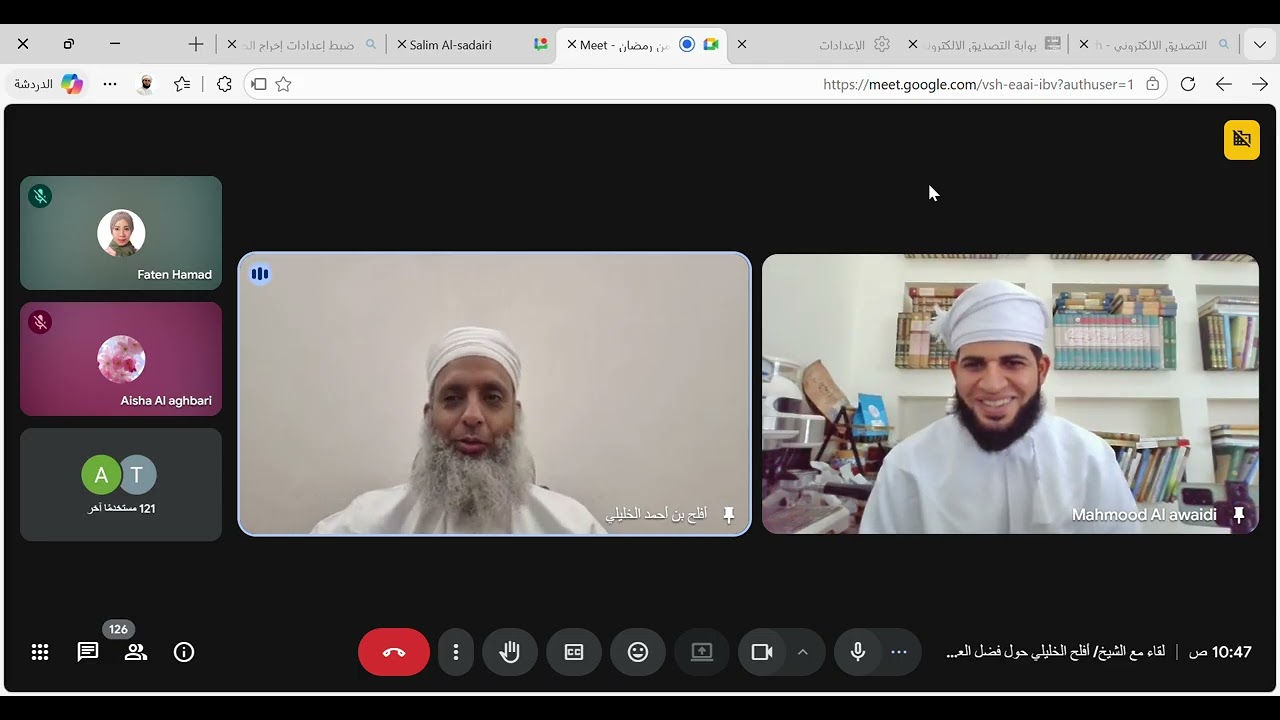Screen dimensions: 1280x720
Task: Click the browser refresh button
Action: [1188, 84]
